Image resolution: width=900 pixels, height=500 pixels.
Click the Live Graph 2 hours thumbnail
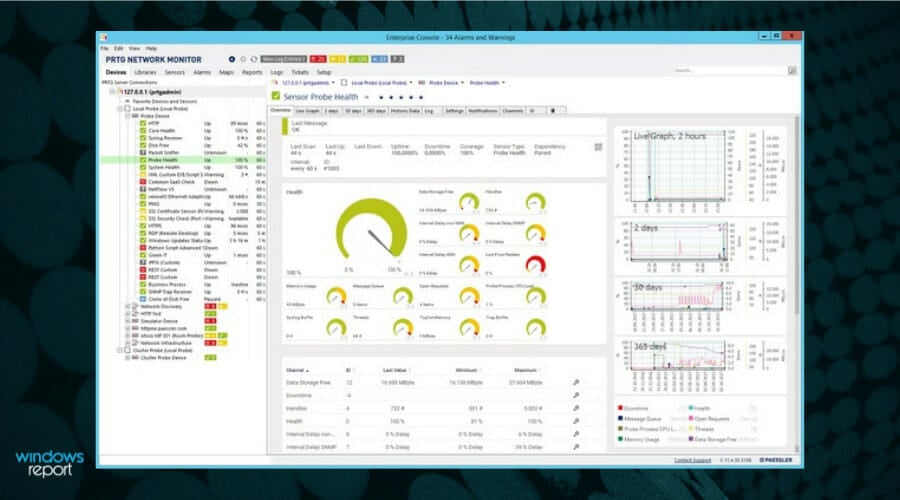700,170
